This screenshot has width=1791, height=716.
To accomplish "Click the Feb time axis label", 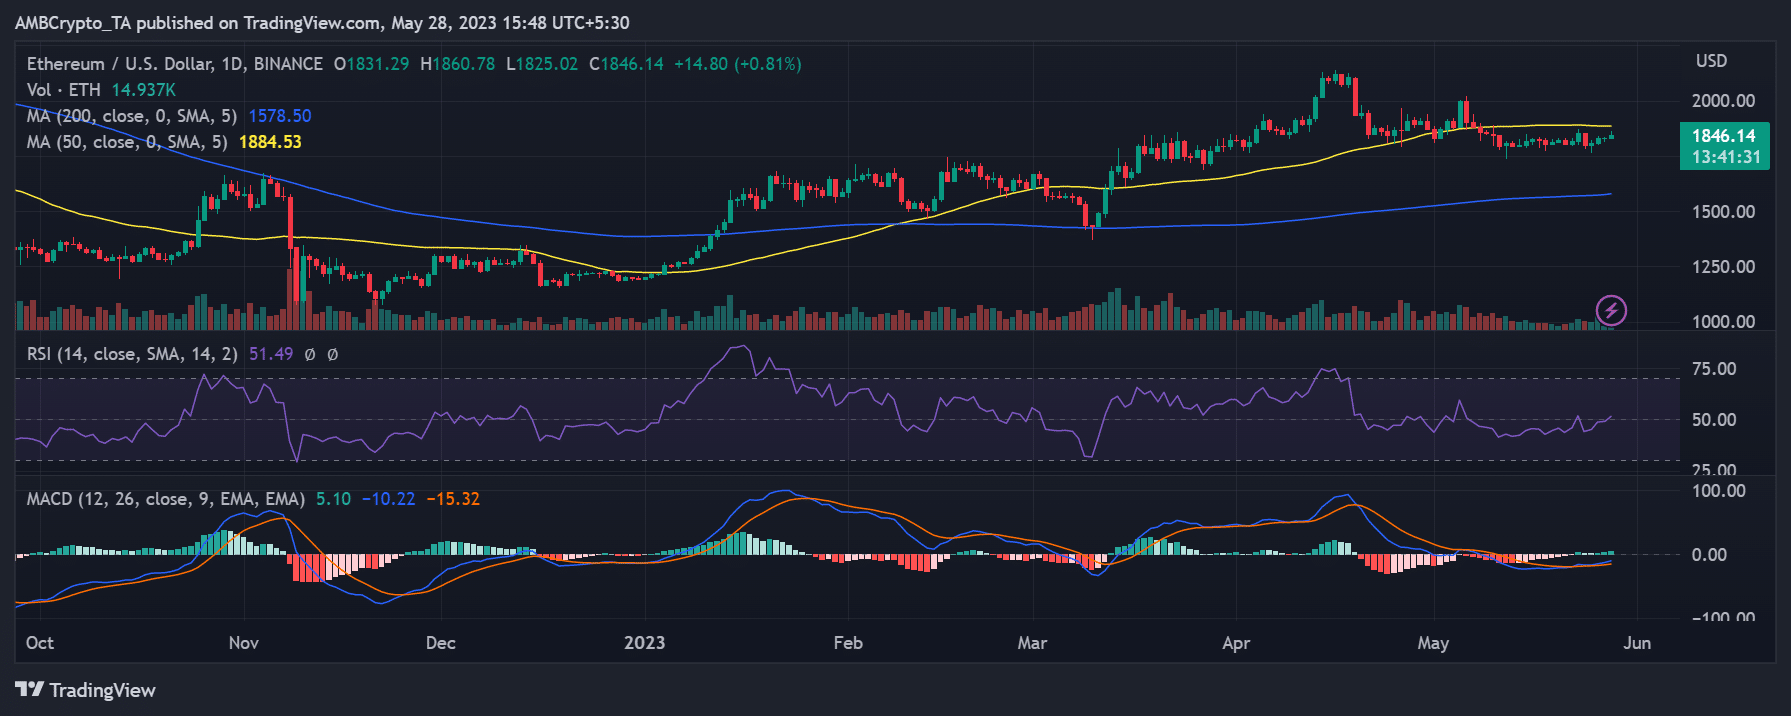I will click(x=848, y=643).
